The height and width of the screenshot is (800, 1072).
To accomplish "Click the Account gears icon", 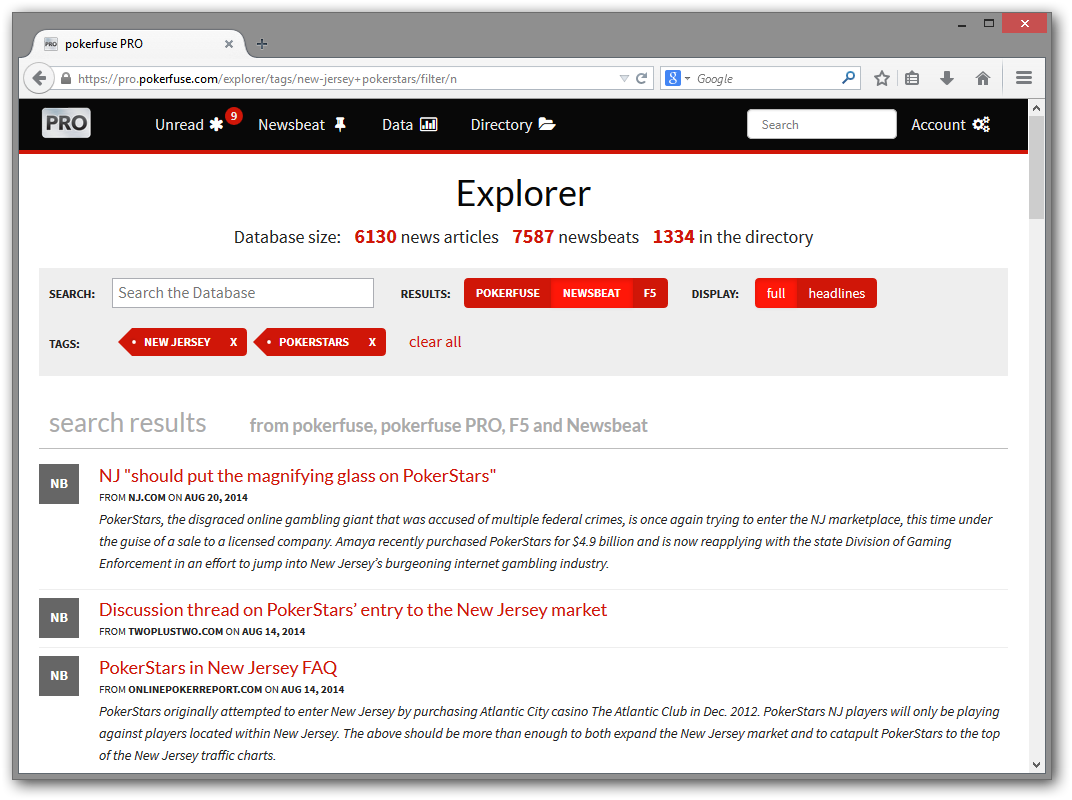I will click(x=981, y=124).
